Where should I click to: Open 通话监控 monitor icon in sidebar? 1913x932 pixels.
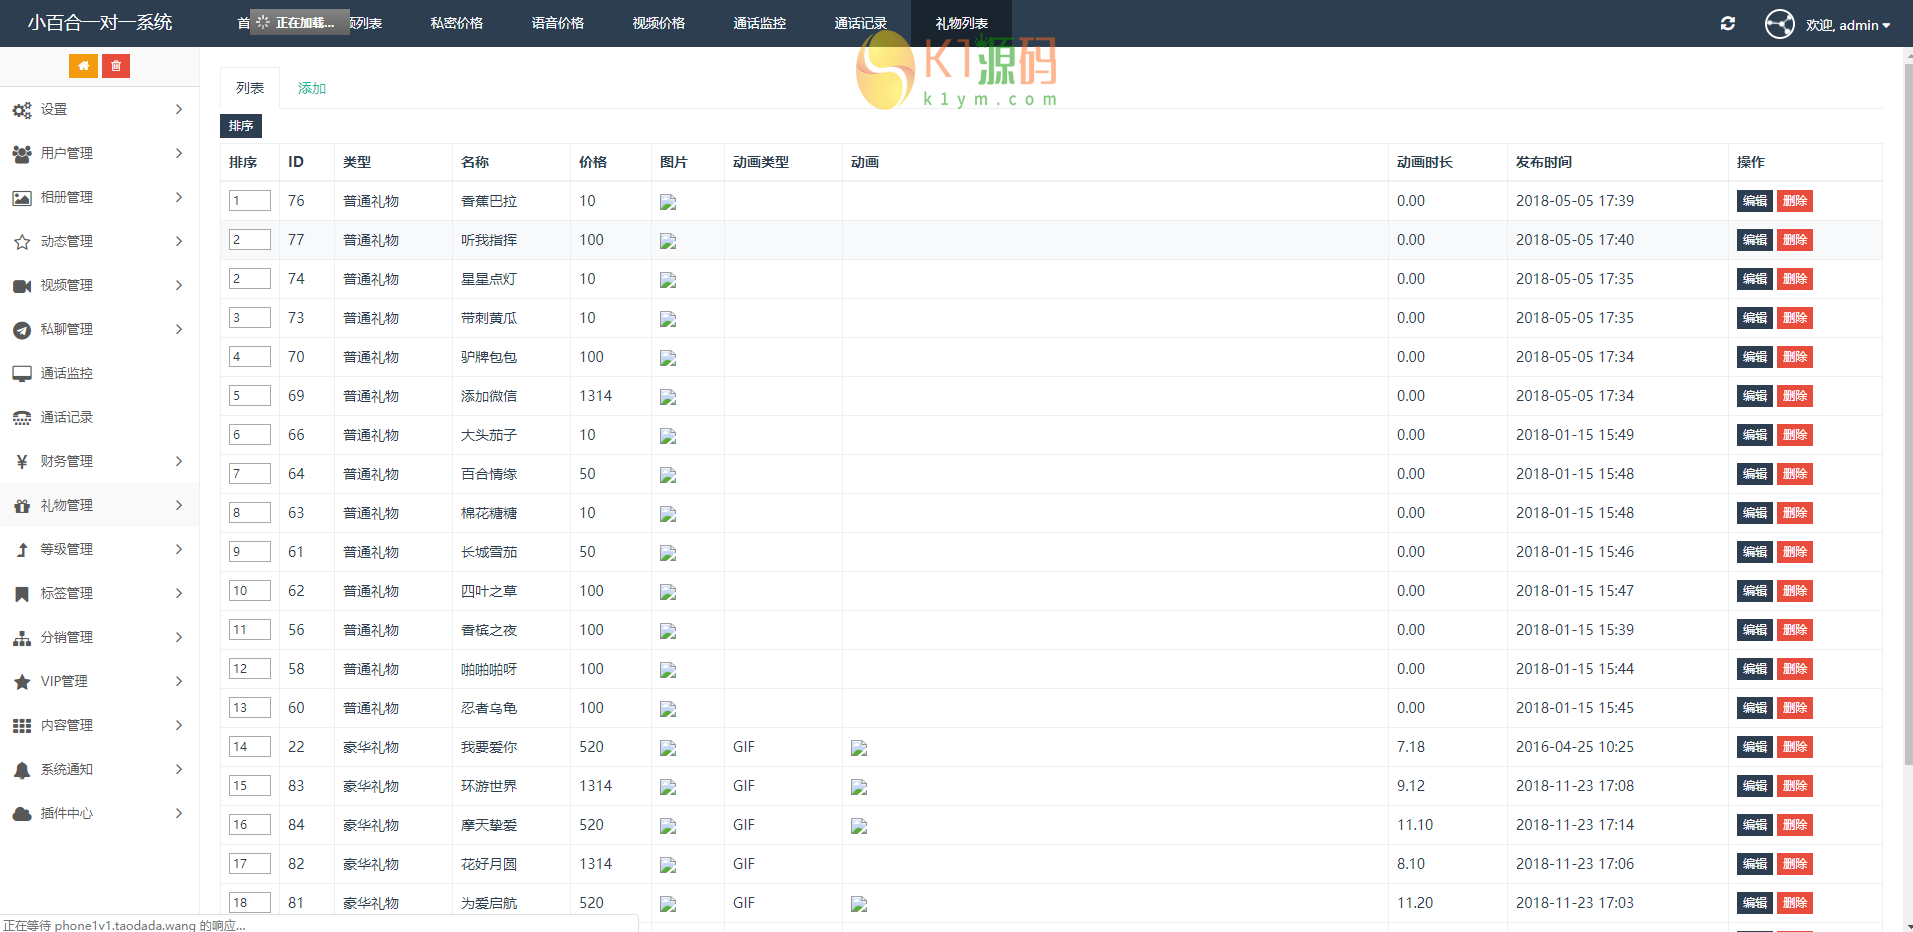point(22,374)
